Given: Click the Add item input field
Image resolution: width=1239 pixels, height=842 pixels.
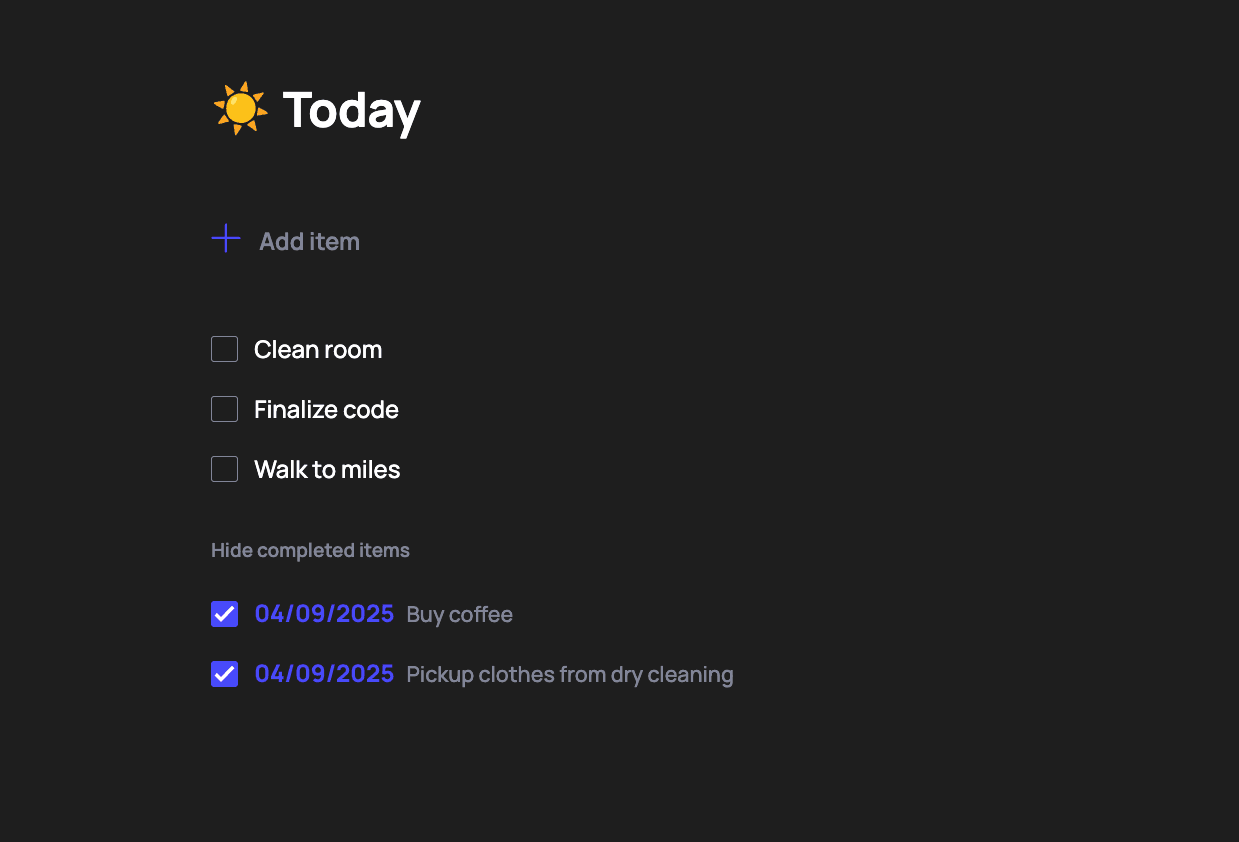Looking at the screenshot, I should (x=309, y=241).
